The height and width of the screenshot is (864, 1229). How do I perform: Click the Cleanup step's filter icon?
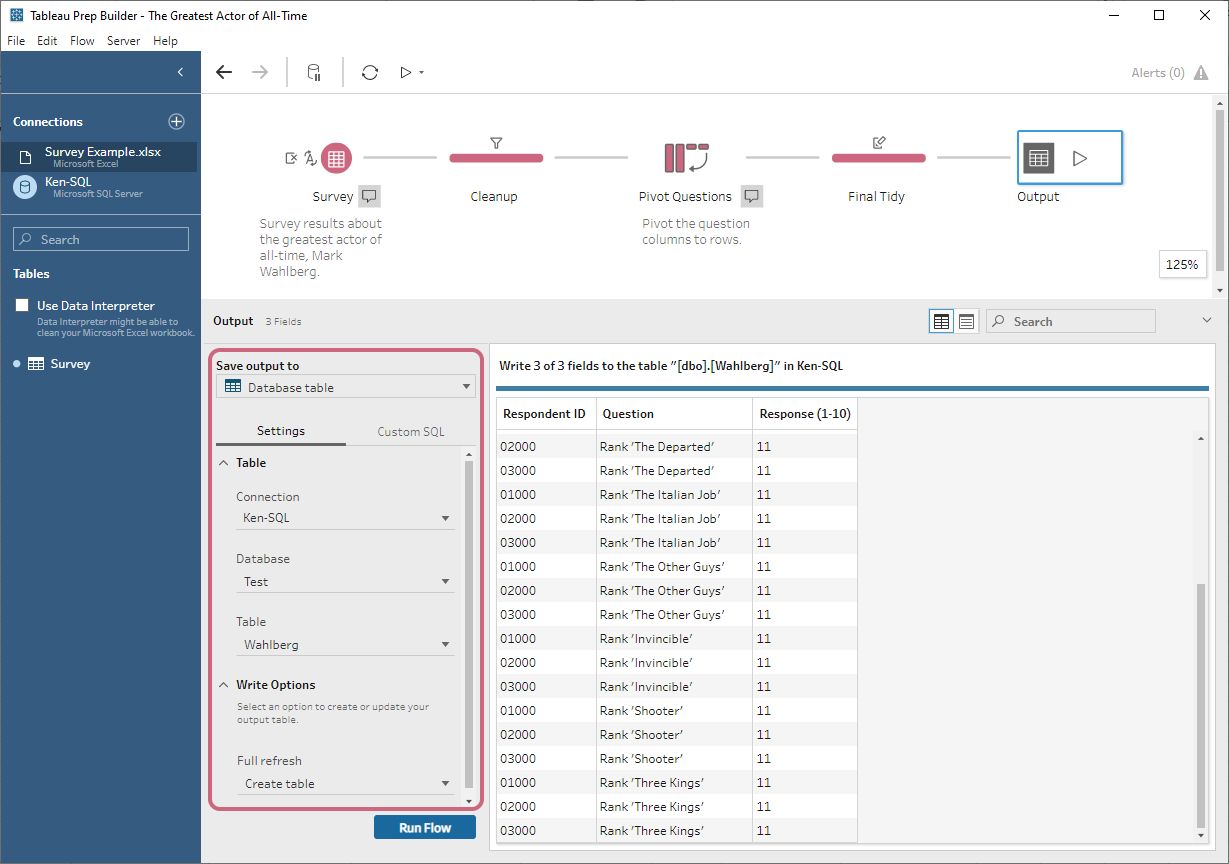495,143
